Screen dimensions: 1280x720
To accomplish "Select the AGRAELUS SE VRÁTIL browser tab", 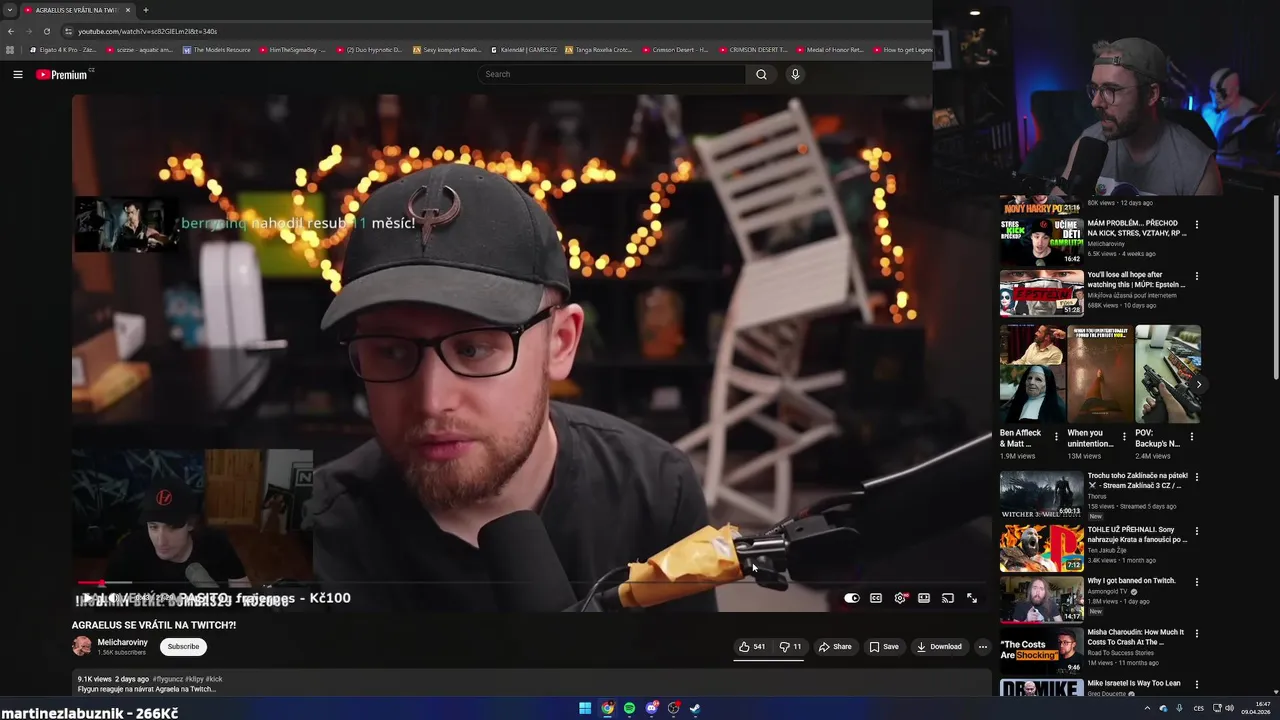I will point(78,10).
